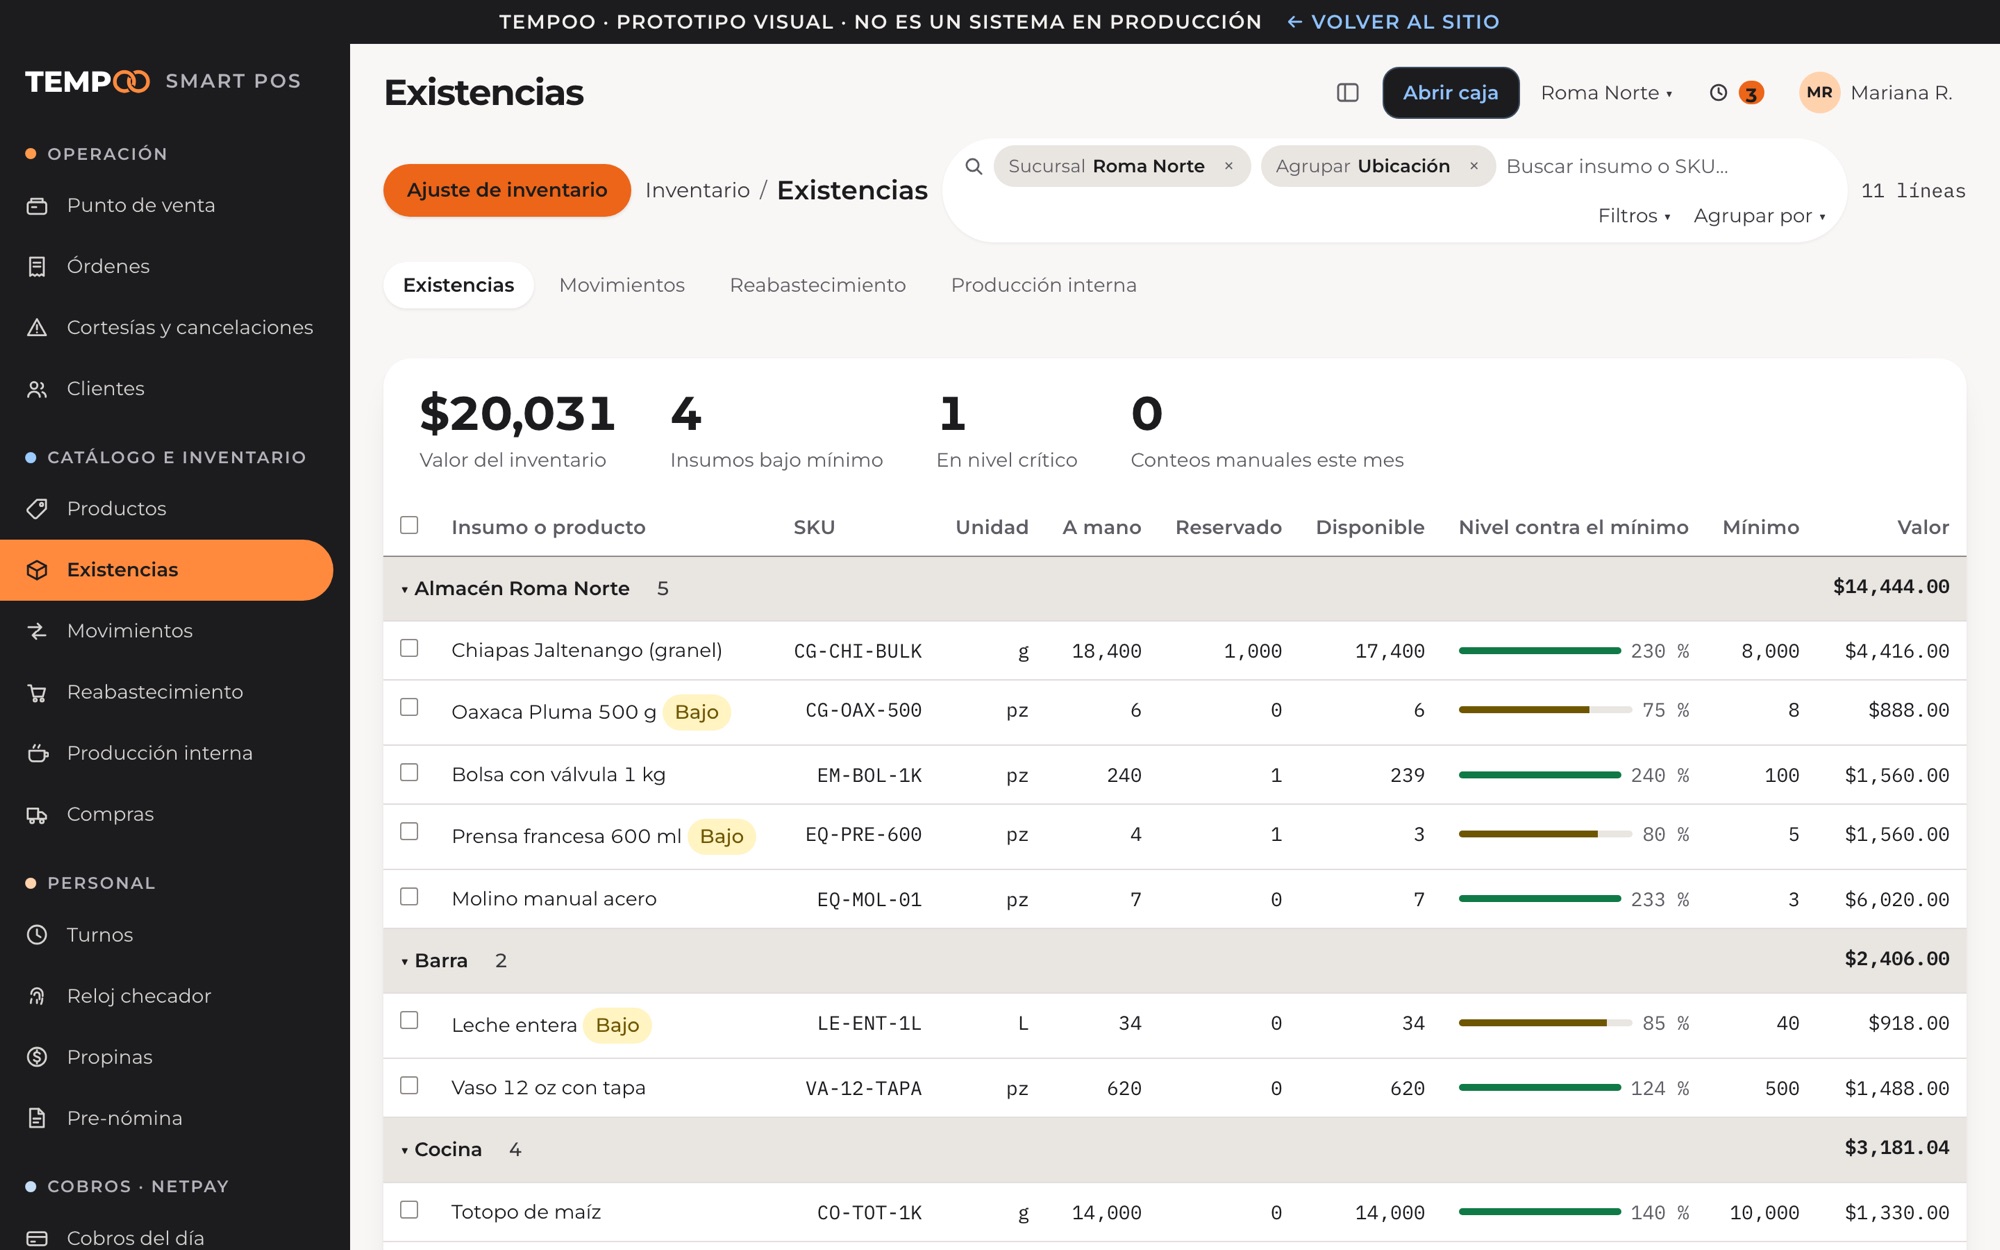Click the Movimientos arrows icon in sidebar
The image size is (2000, 1250).
pos(37,631)
